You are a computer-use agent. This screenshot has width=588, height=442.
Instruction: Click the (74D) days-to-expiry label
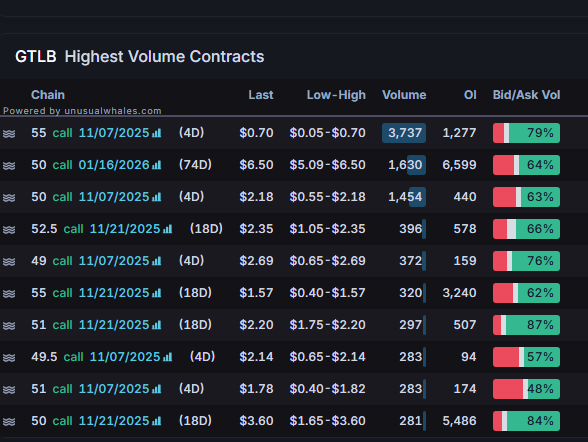195,165
